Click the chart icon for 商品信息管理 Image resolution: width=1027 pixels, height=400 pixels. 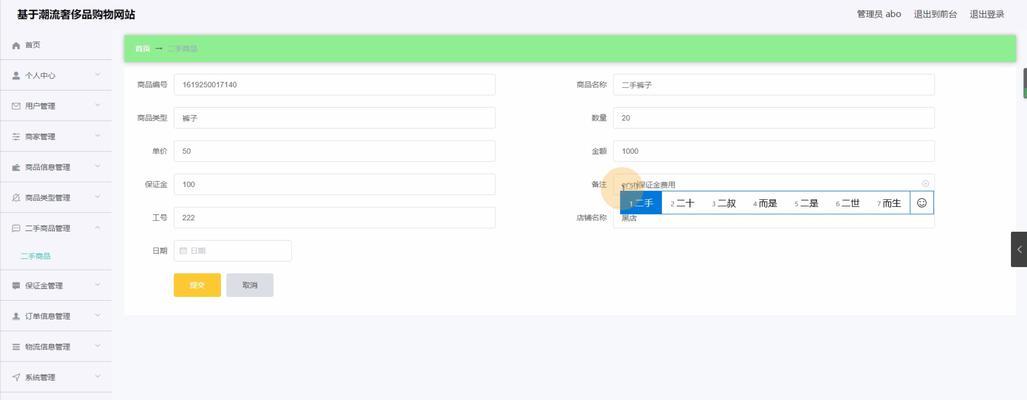pos(16,168)
